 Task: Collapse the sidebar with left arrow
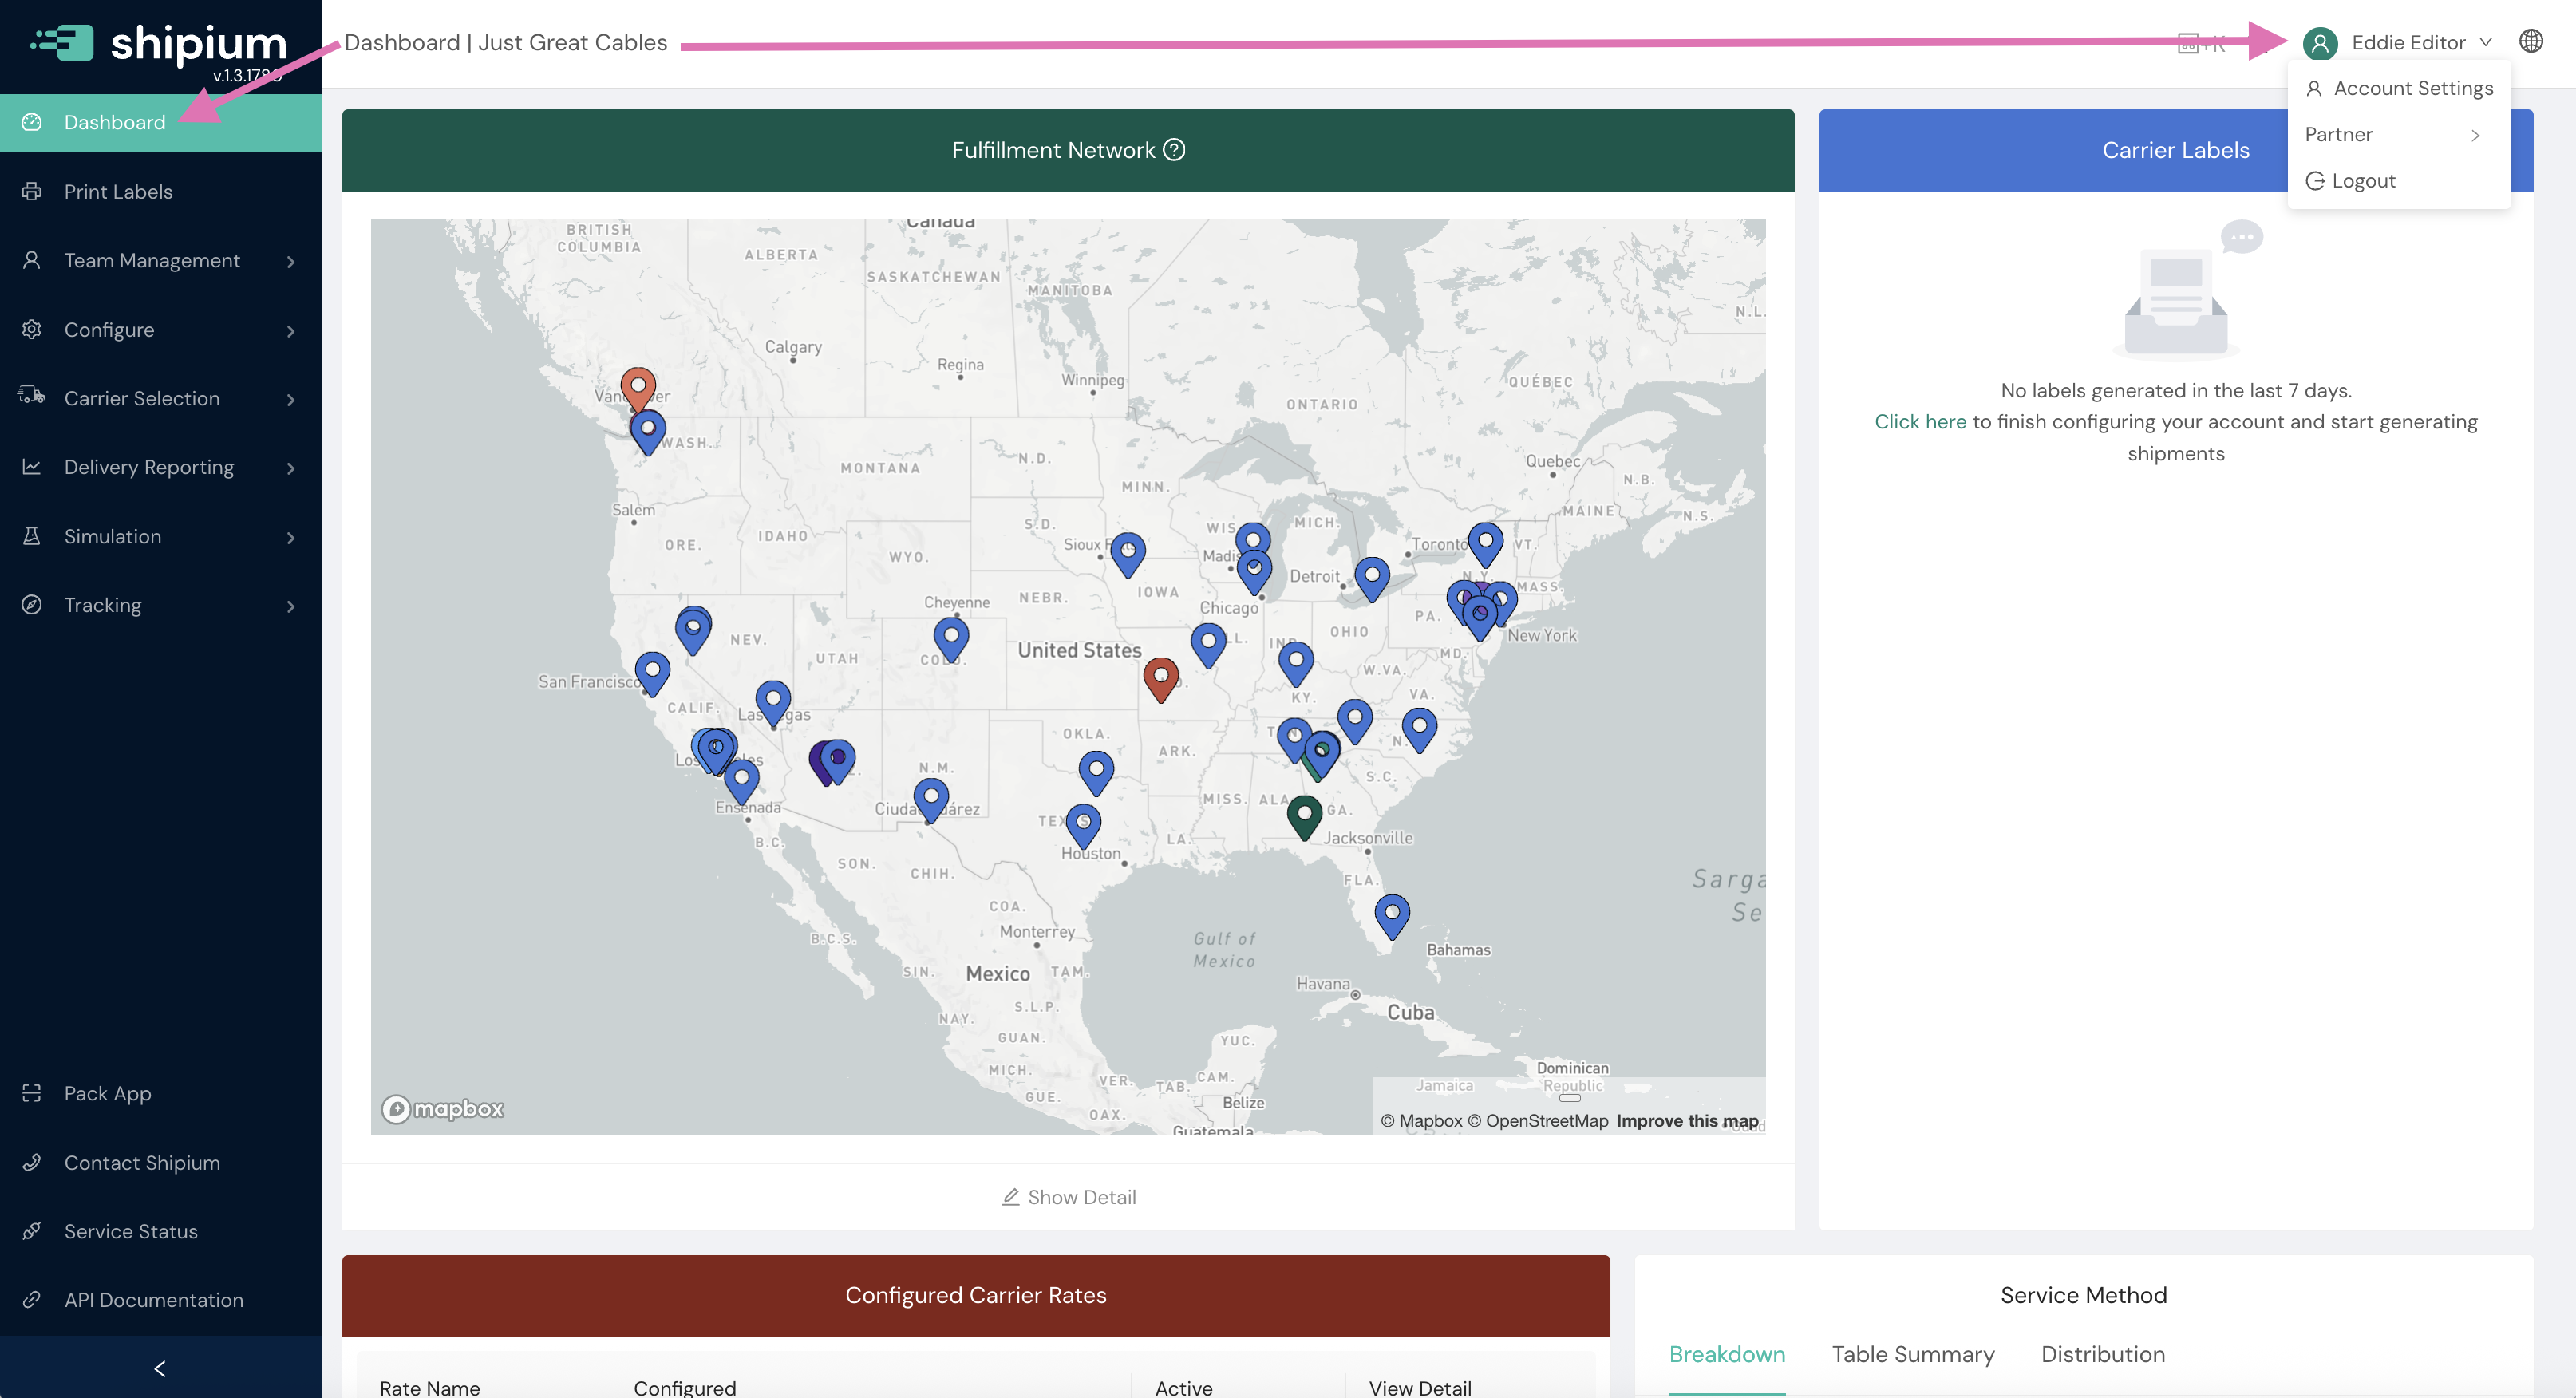[160, 1368]
